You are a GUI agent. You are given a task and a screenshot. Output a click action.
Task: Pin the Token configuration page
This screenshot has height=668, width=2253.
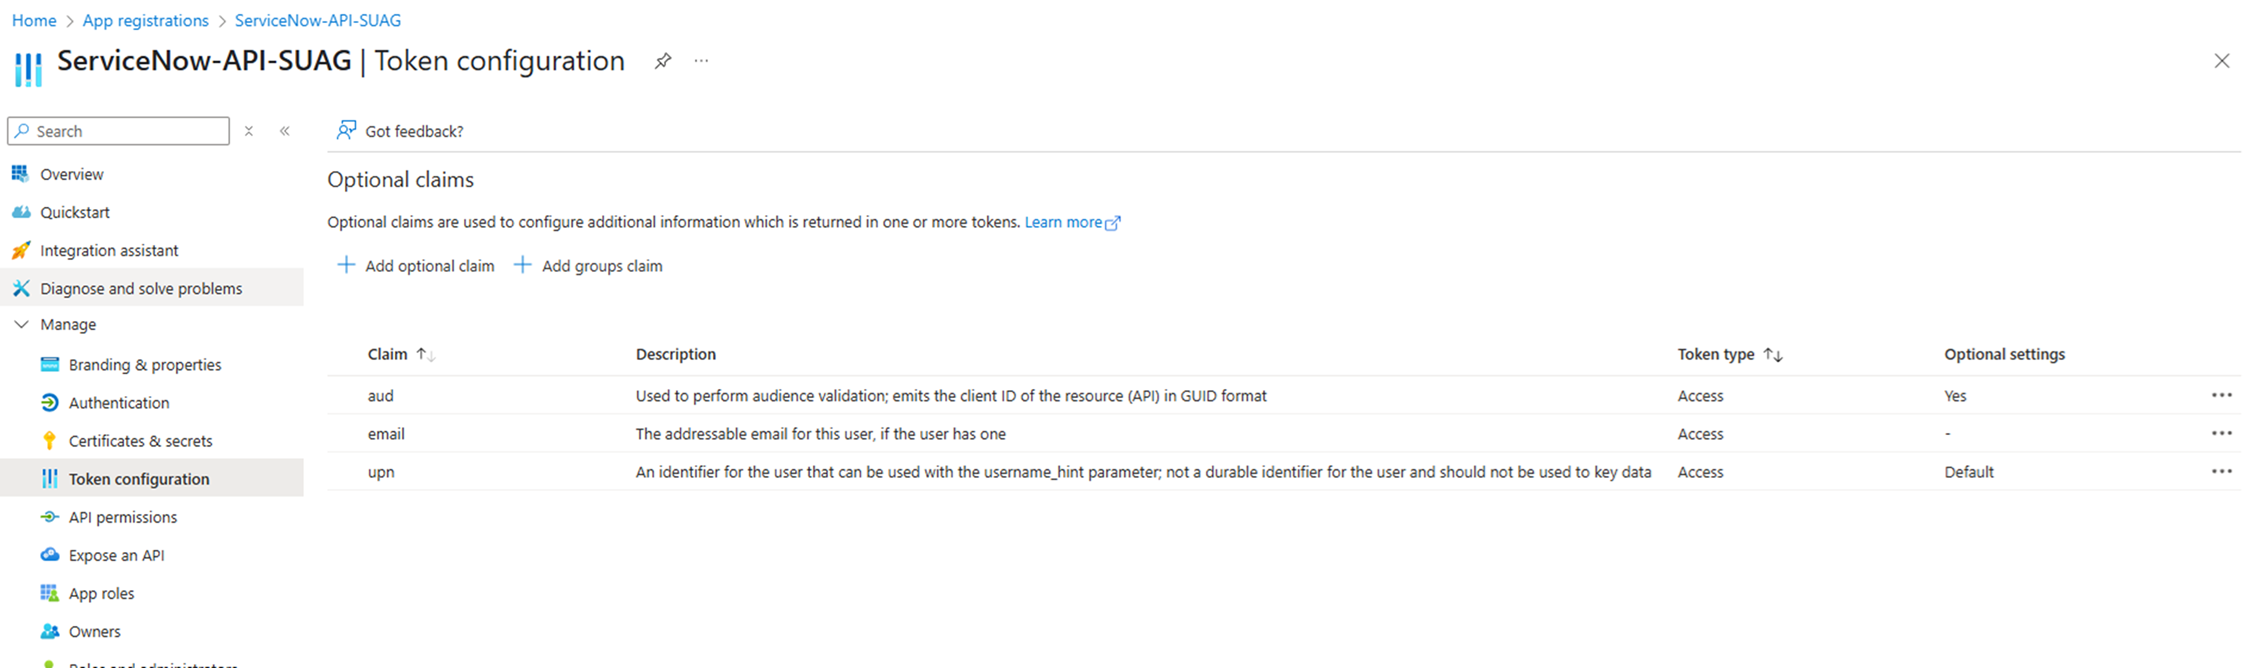(662, 60)
